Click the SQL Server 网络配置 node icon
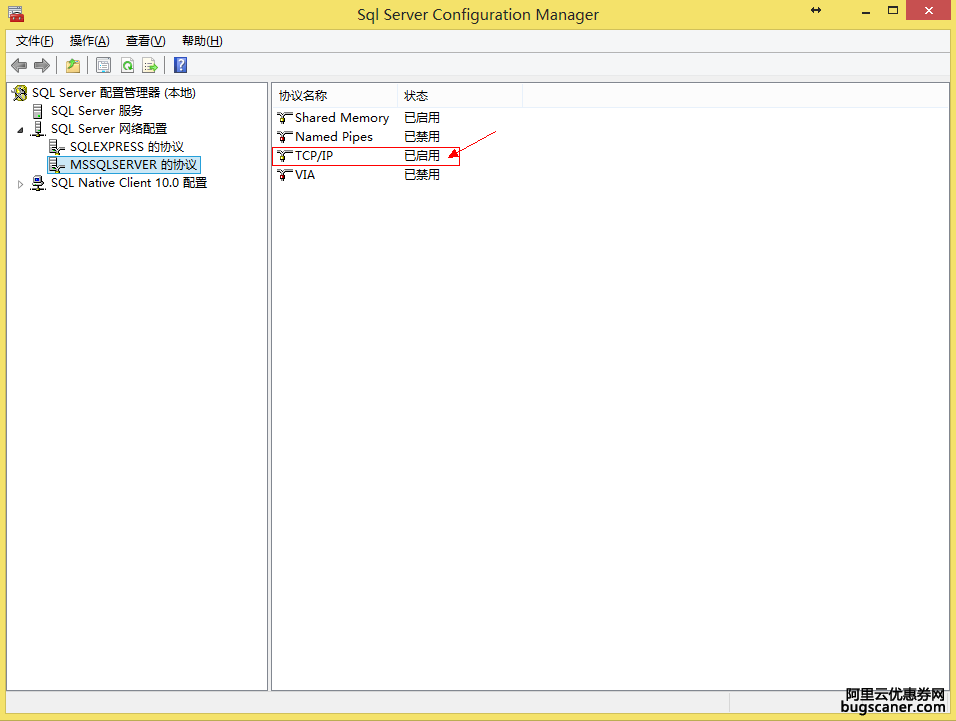The height and width of the screenshot is (721, 956). 38,129
